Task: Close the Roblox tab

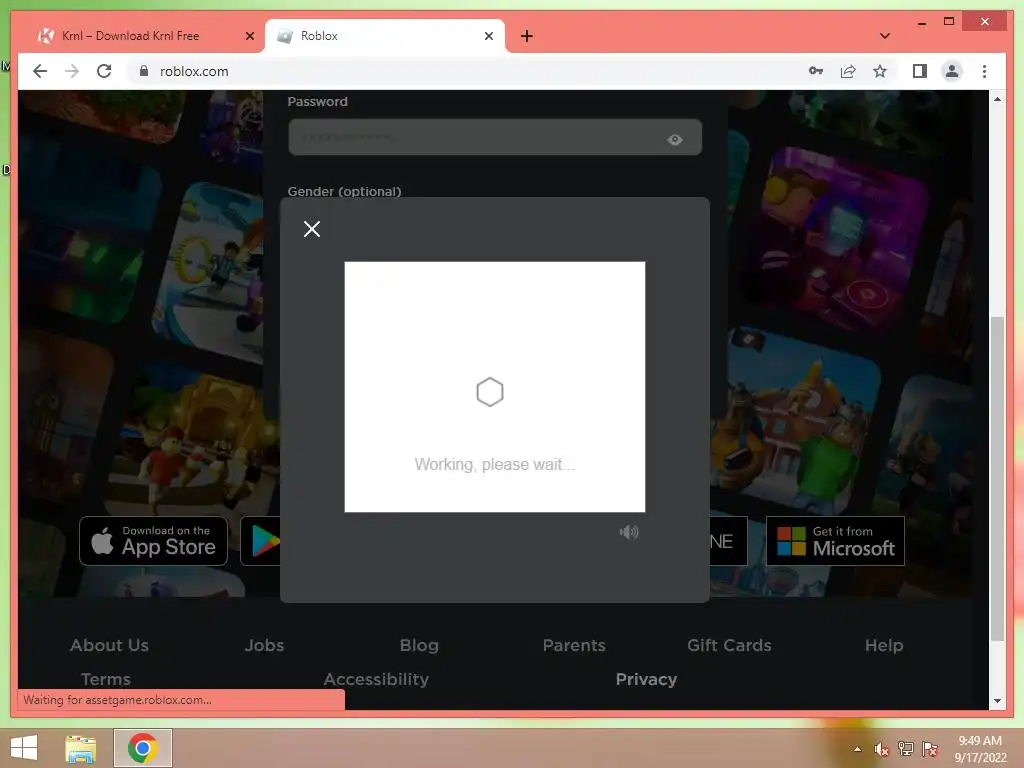Action: [x=488, y=36]
